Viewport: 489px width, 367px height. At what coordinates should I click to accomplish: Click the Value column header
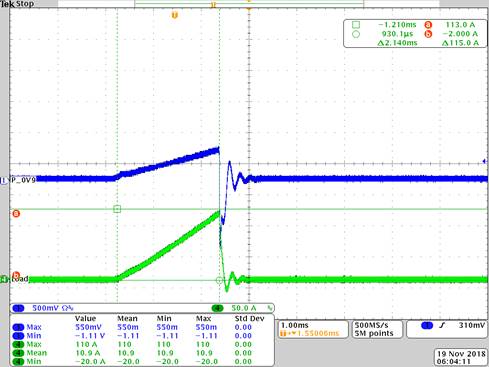pyautogui.click(x=85, y=319)
